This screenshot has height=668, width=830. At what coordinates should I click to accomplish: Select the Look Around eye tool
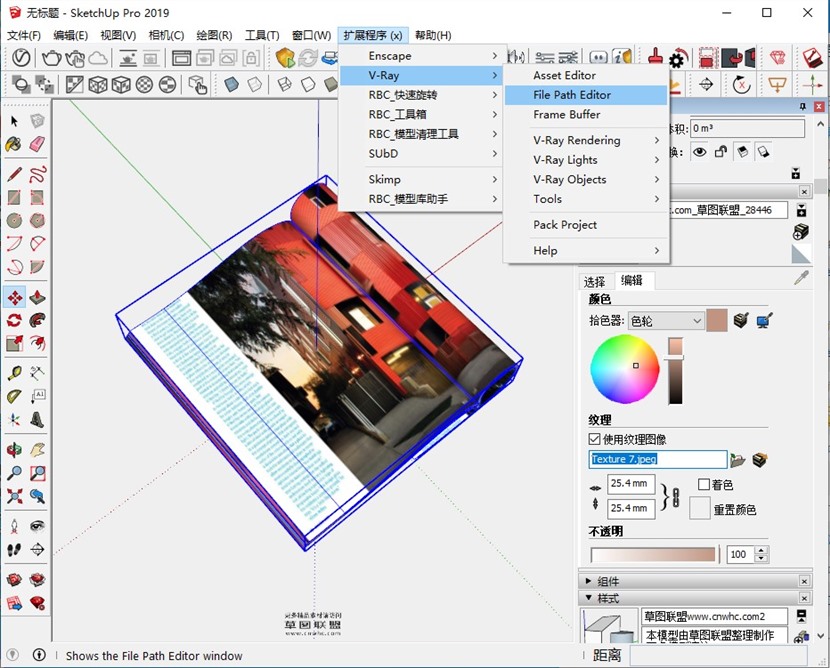(38, 526)
